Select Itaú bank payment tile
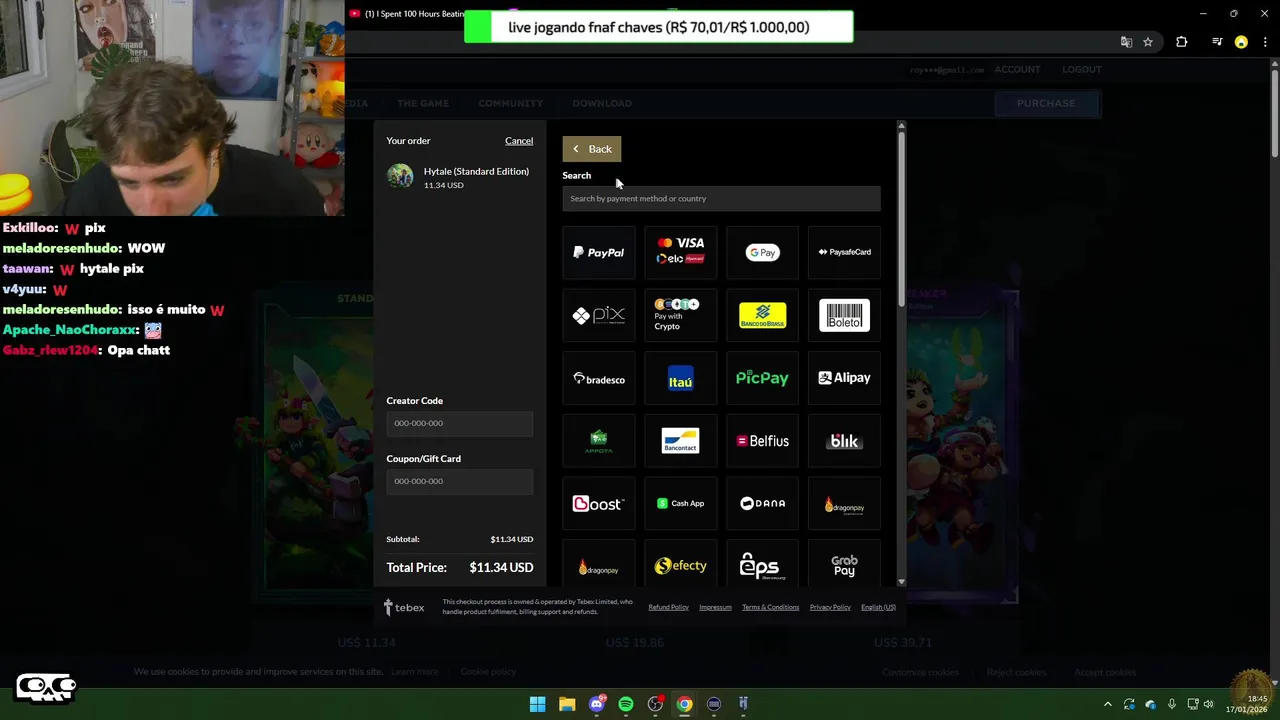Screen dimensions: 1280x720 coord(680,379)
